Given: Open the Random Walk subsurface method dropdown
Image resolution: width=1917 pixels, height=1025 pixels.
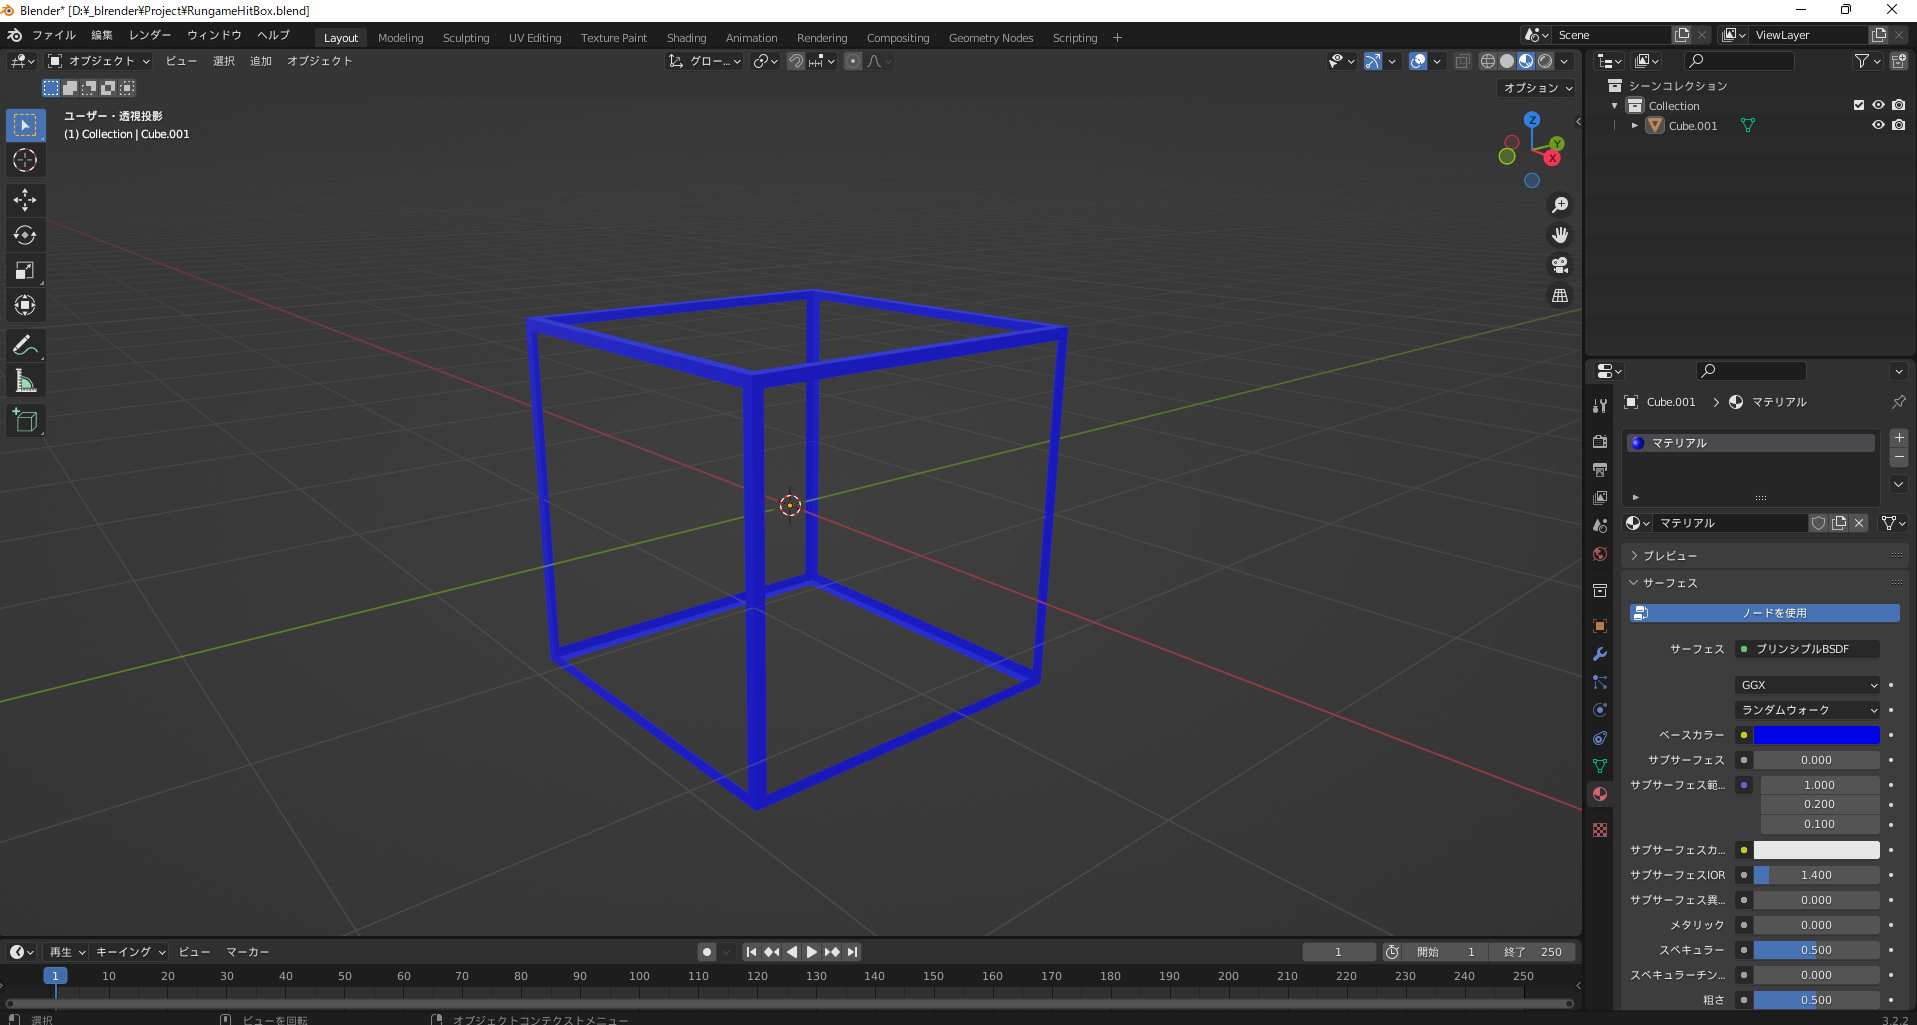Looking at the screenshot, I should 1807,710.
